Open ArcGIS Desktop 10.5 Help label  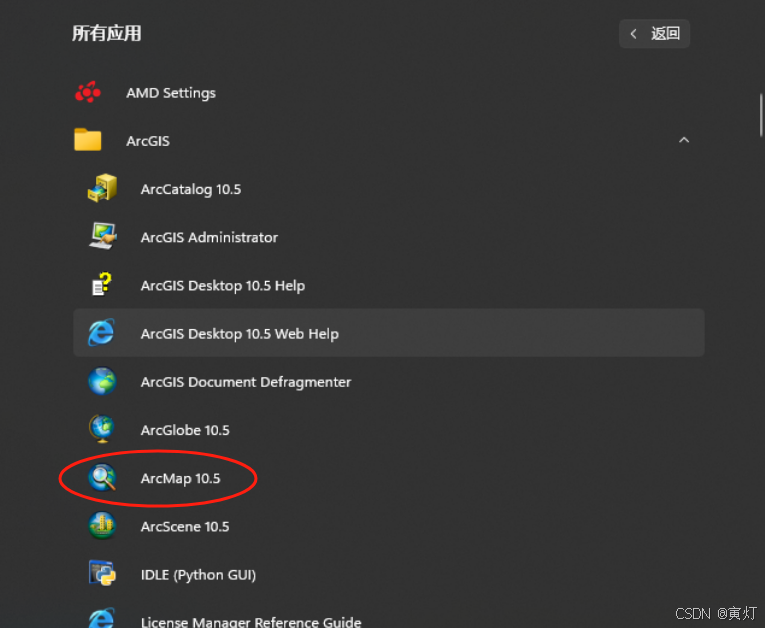tap(223, 285)
